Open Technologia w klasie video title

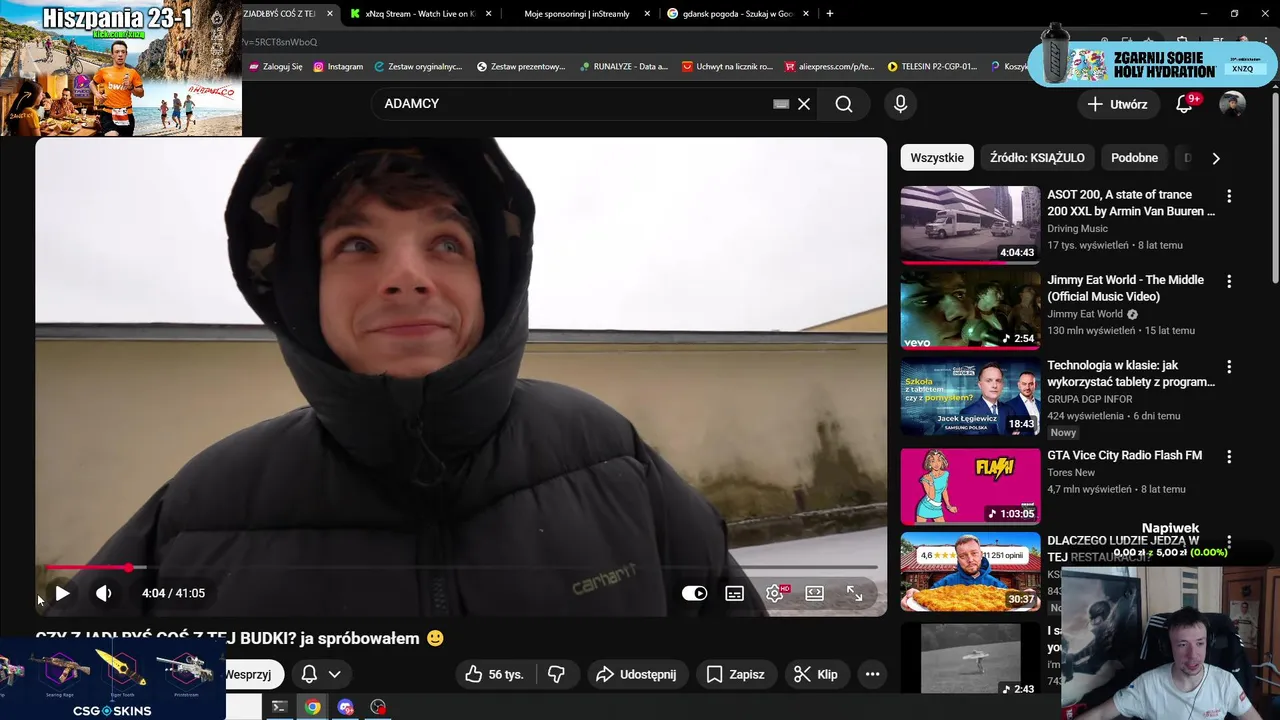coord(1131,373)
